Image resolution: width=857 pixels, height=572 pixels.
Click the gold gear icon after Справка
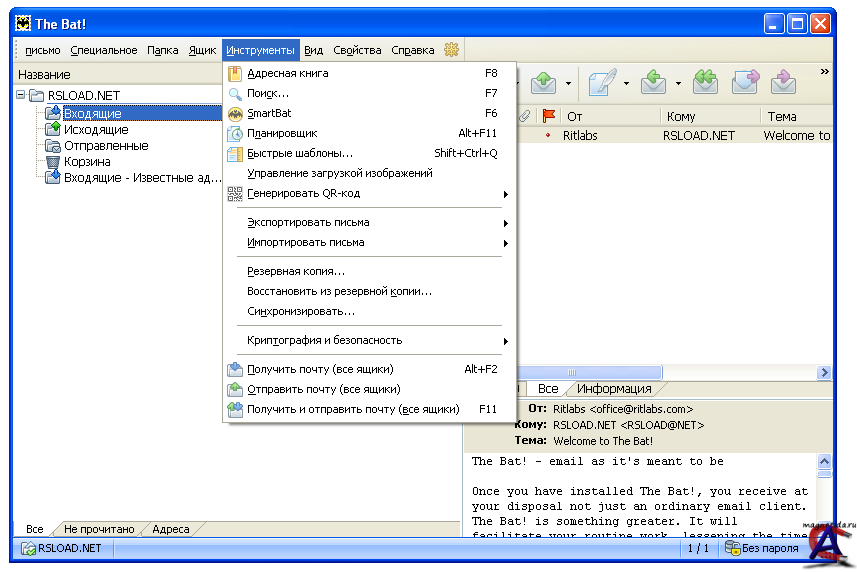pyautogui.click(x=452, y=49)
